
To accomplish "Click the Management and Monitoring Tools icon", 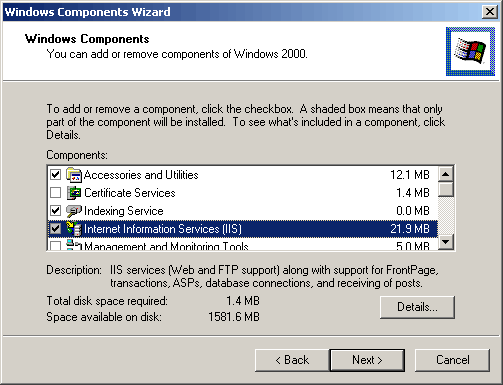I will (74, 245).
